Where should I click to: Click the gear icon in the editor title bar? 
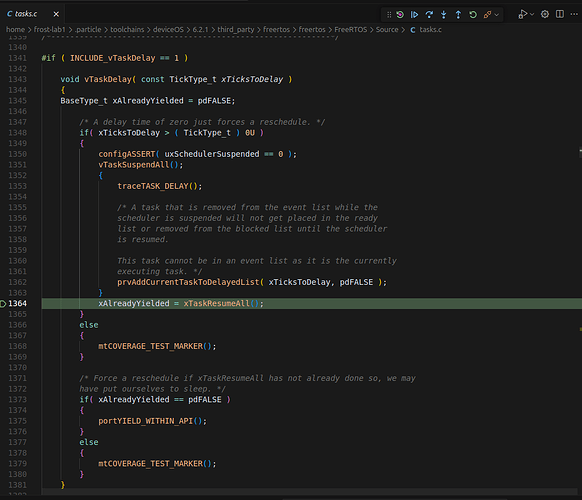coord(545,14)
